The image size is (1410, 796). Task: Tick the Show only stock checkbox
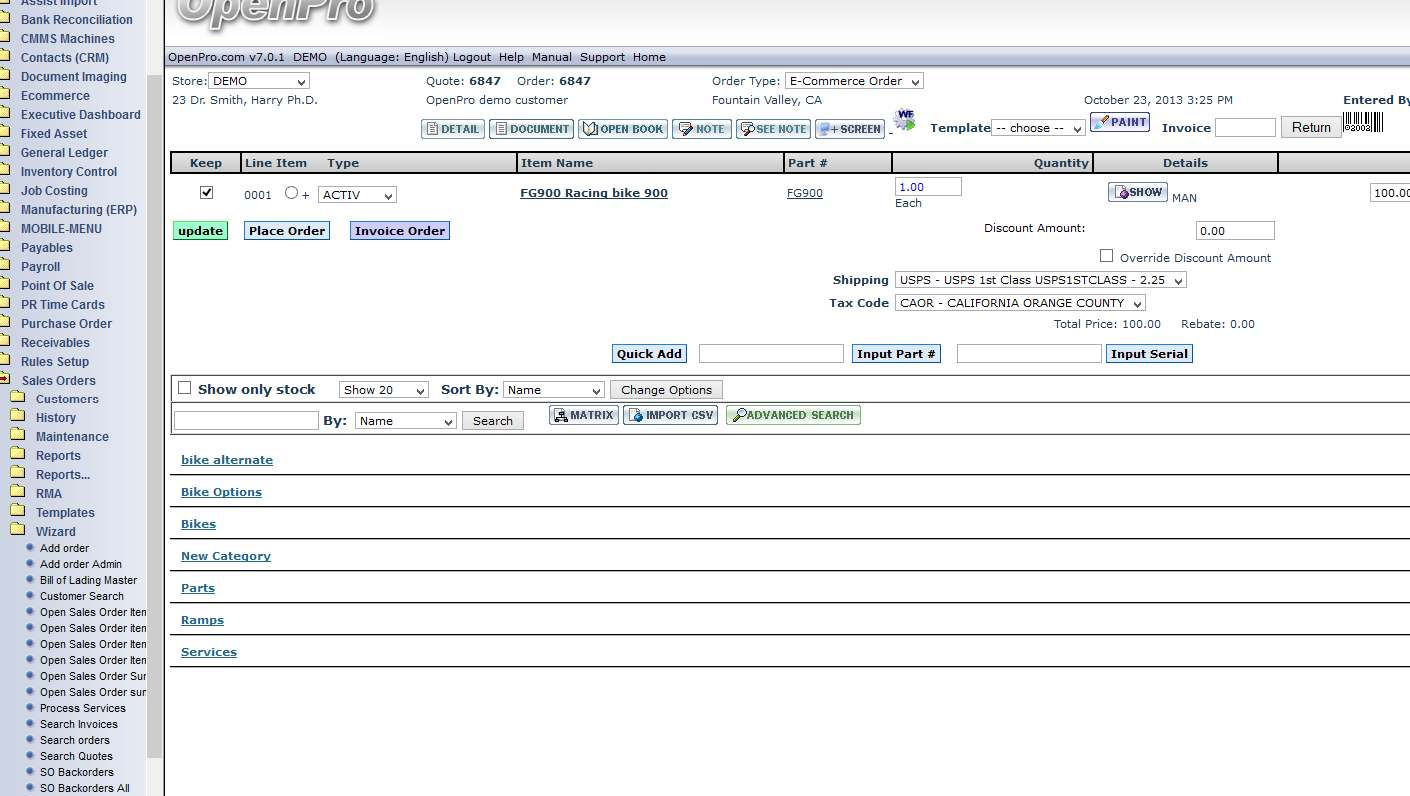tap(184, 388)
